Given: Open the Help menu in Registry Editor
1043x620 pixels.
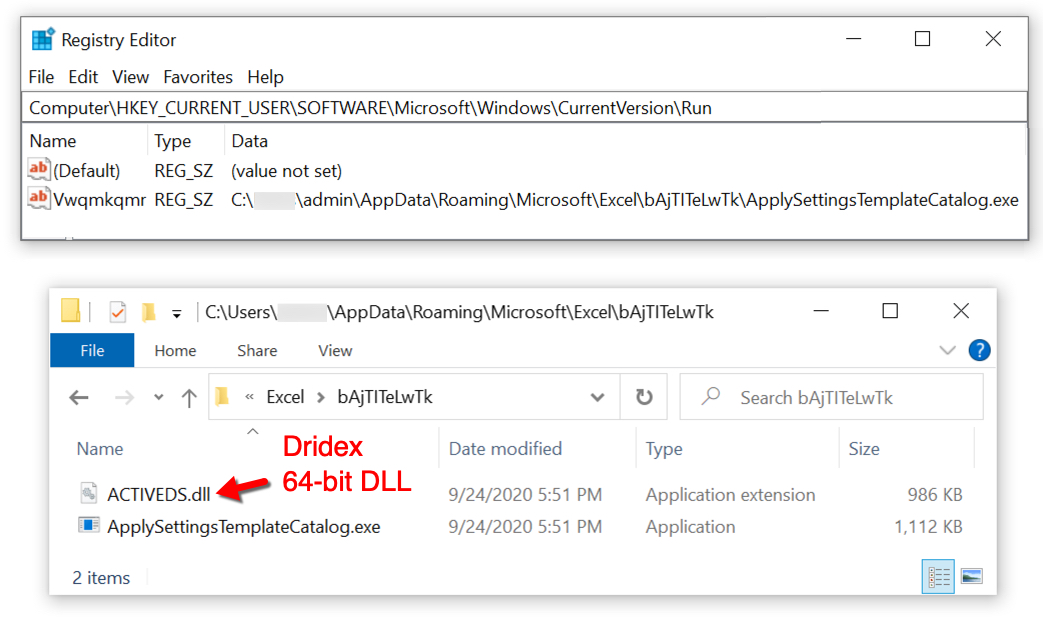Looking at the screenshot, I should click(x=265, y=77).
